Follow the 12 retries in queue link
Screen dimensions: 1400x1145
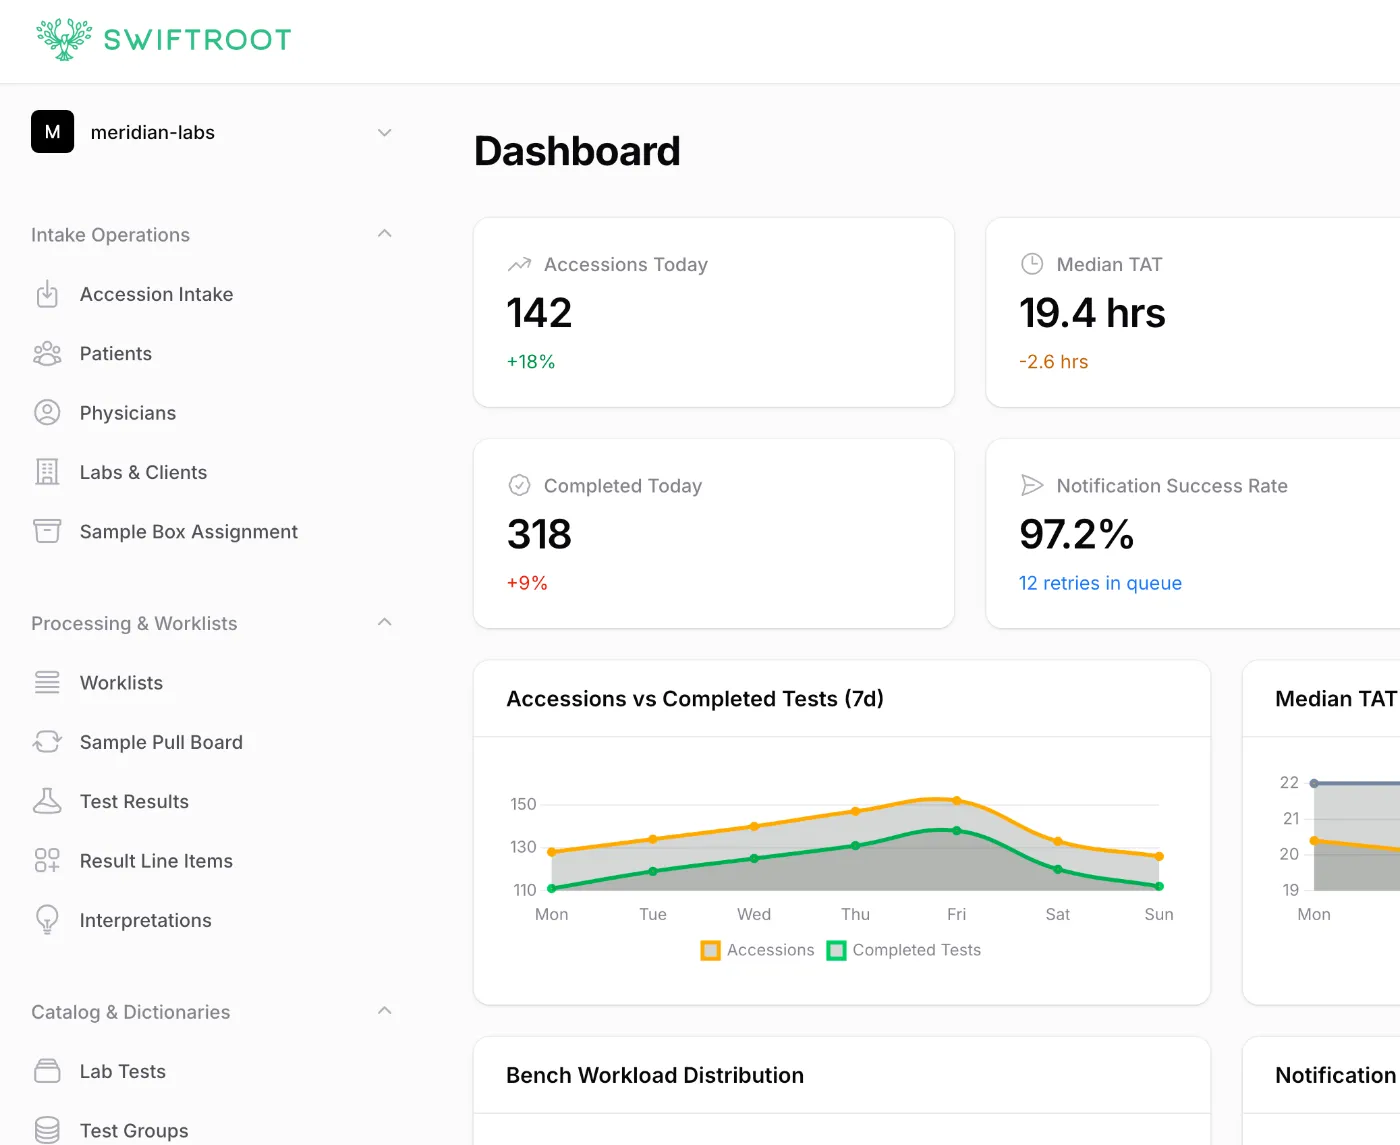point(1100,583)
